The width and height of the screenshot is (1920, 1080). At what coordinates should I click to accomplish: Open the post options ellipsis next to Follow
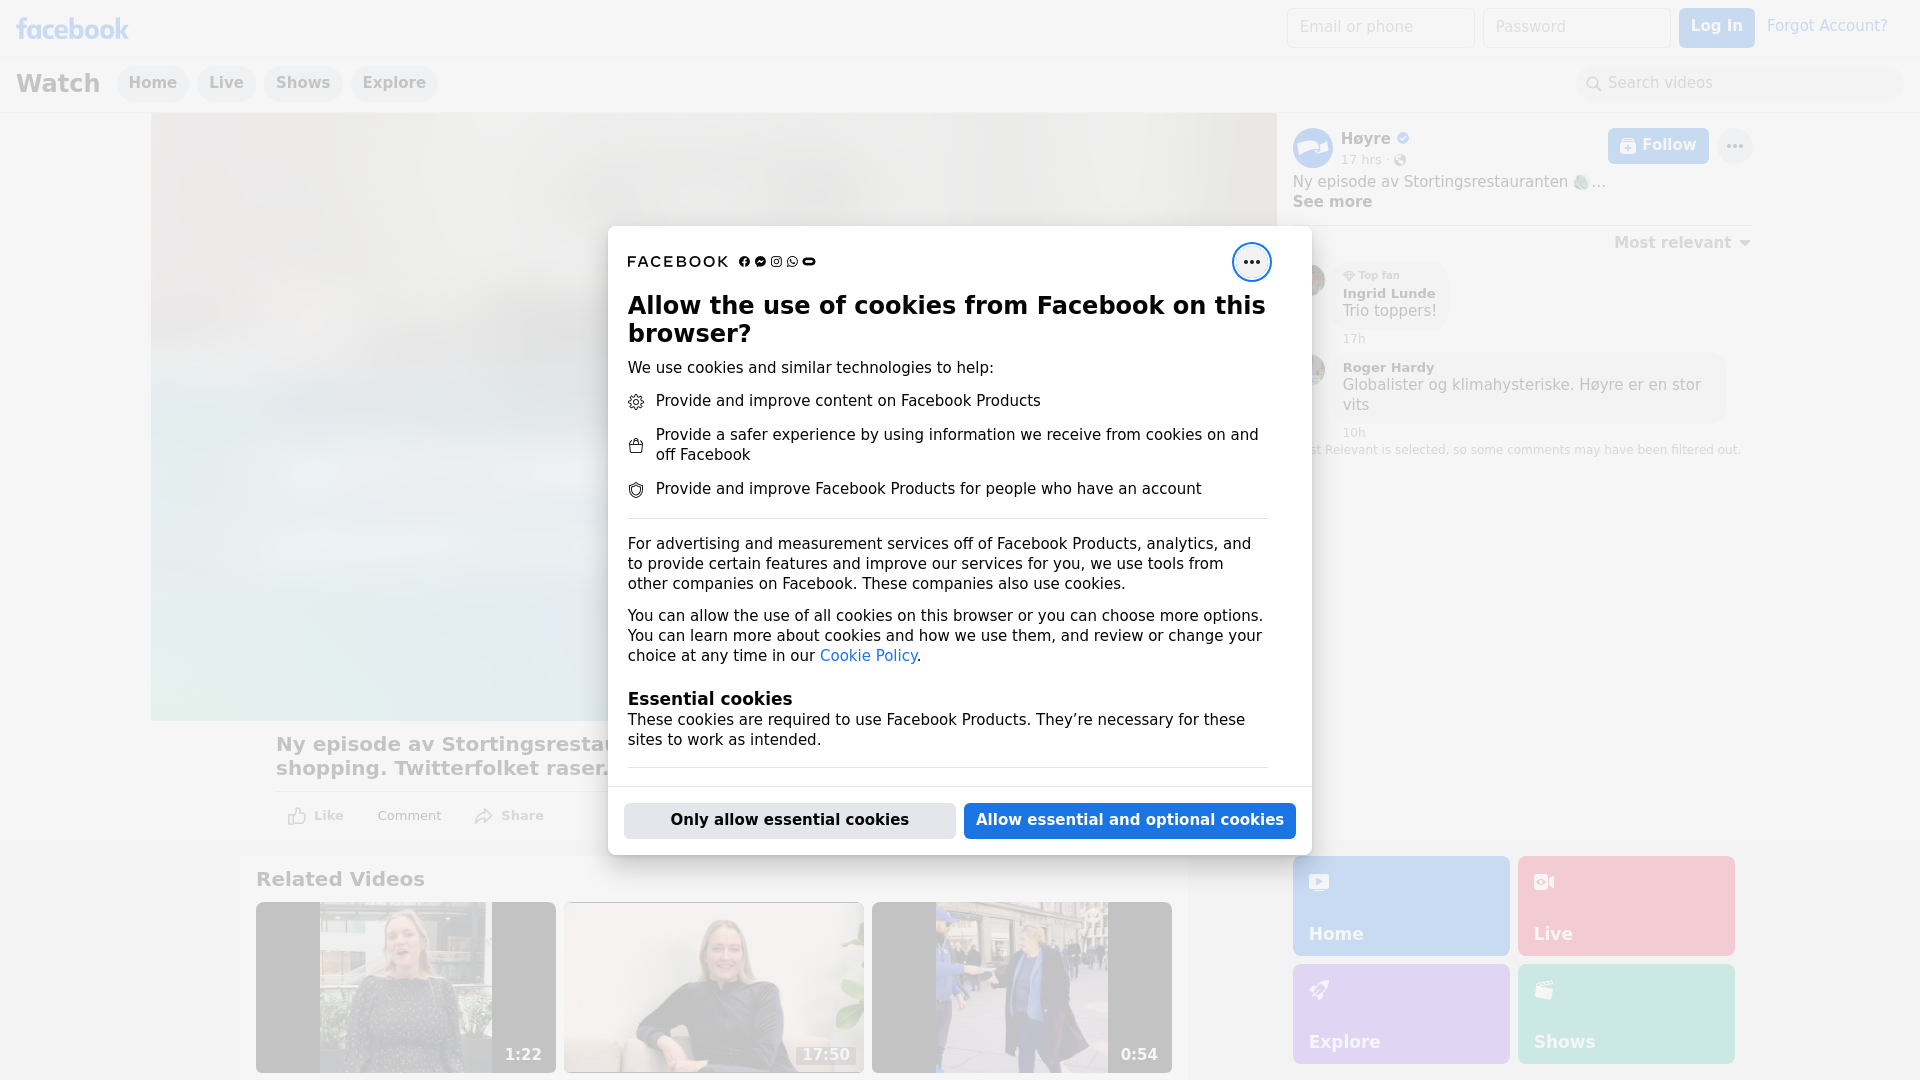pos(1734,146)
